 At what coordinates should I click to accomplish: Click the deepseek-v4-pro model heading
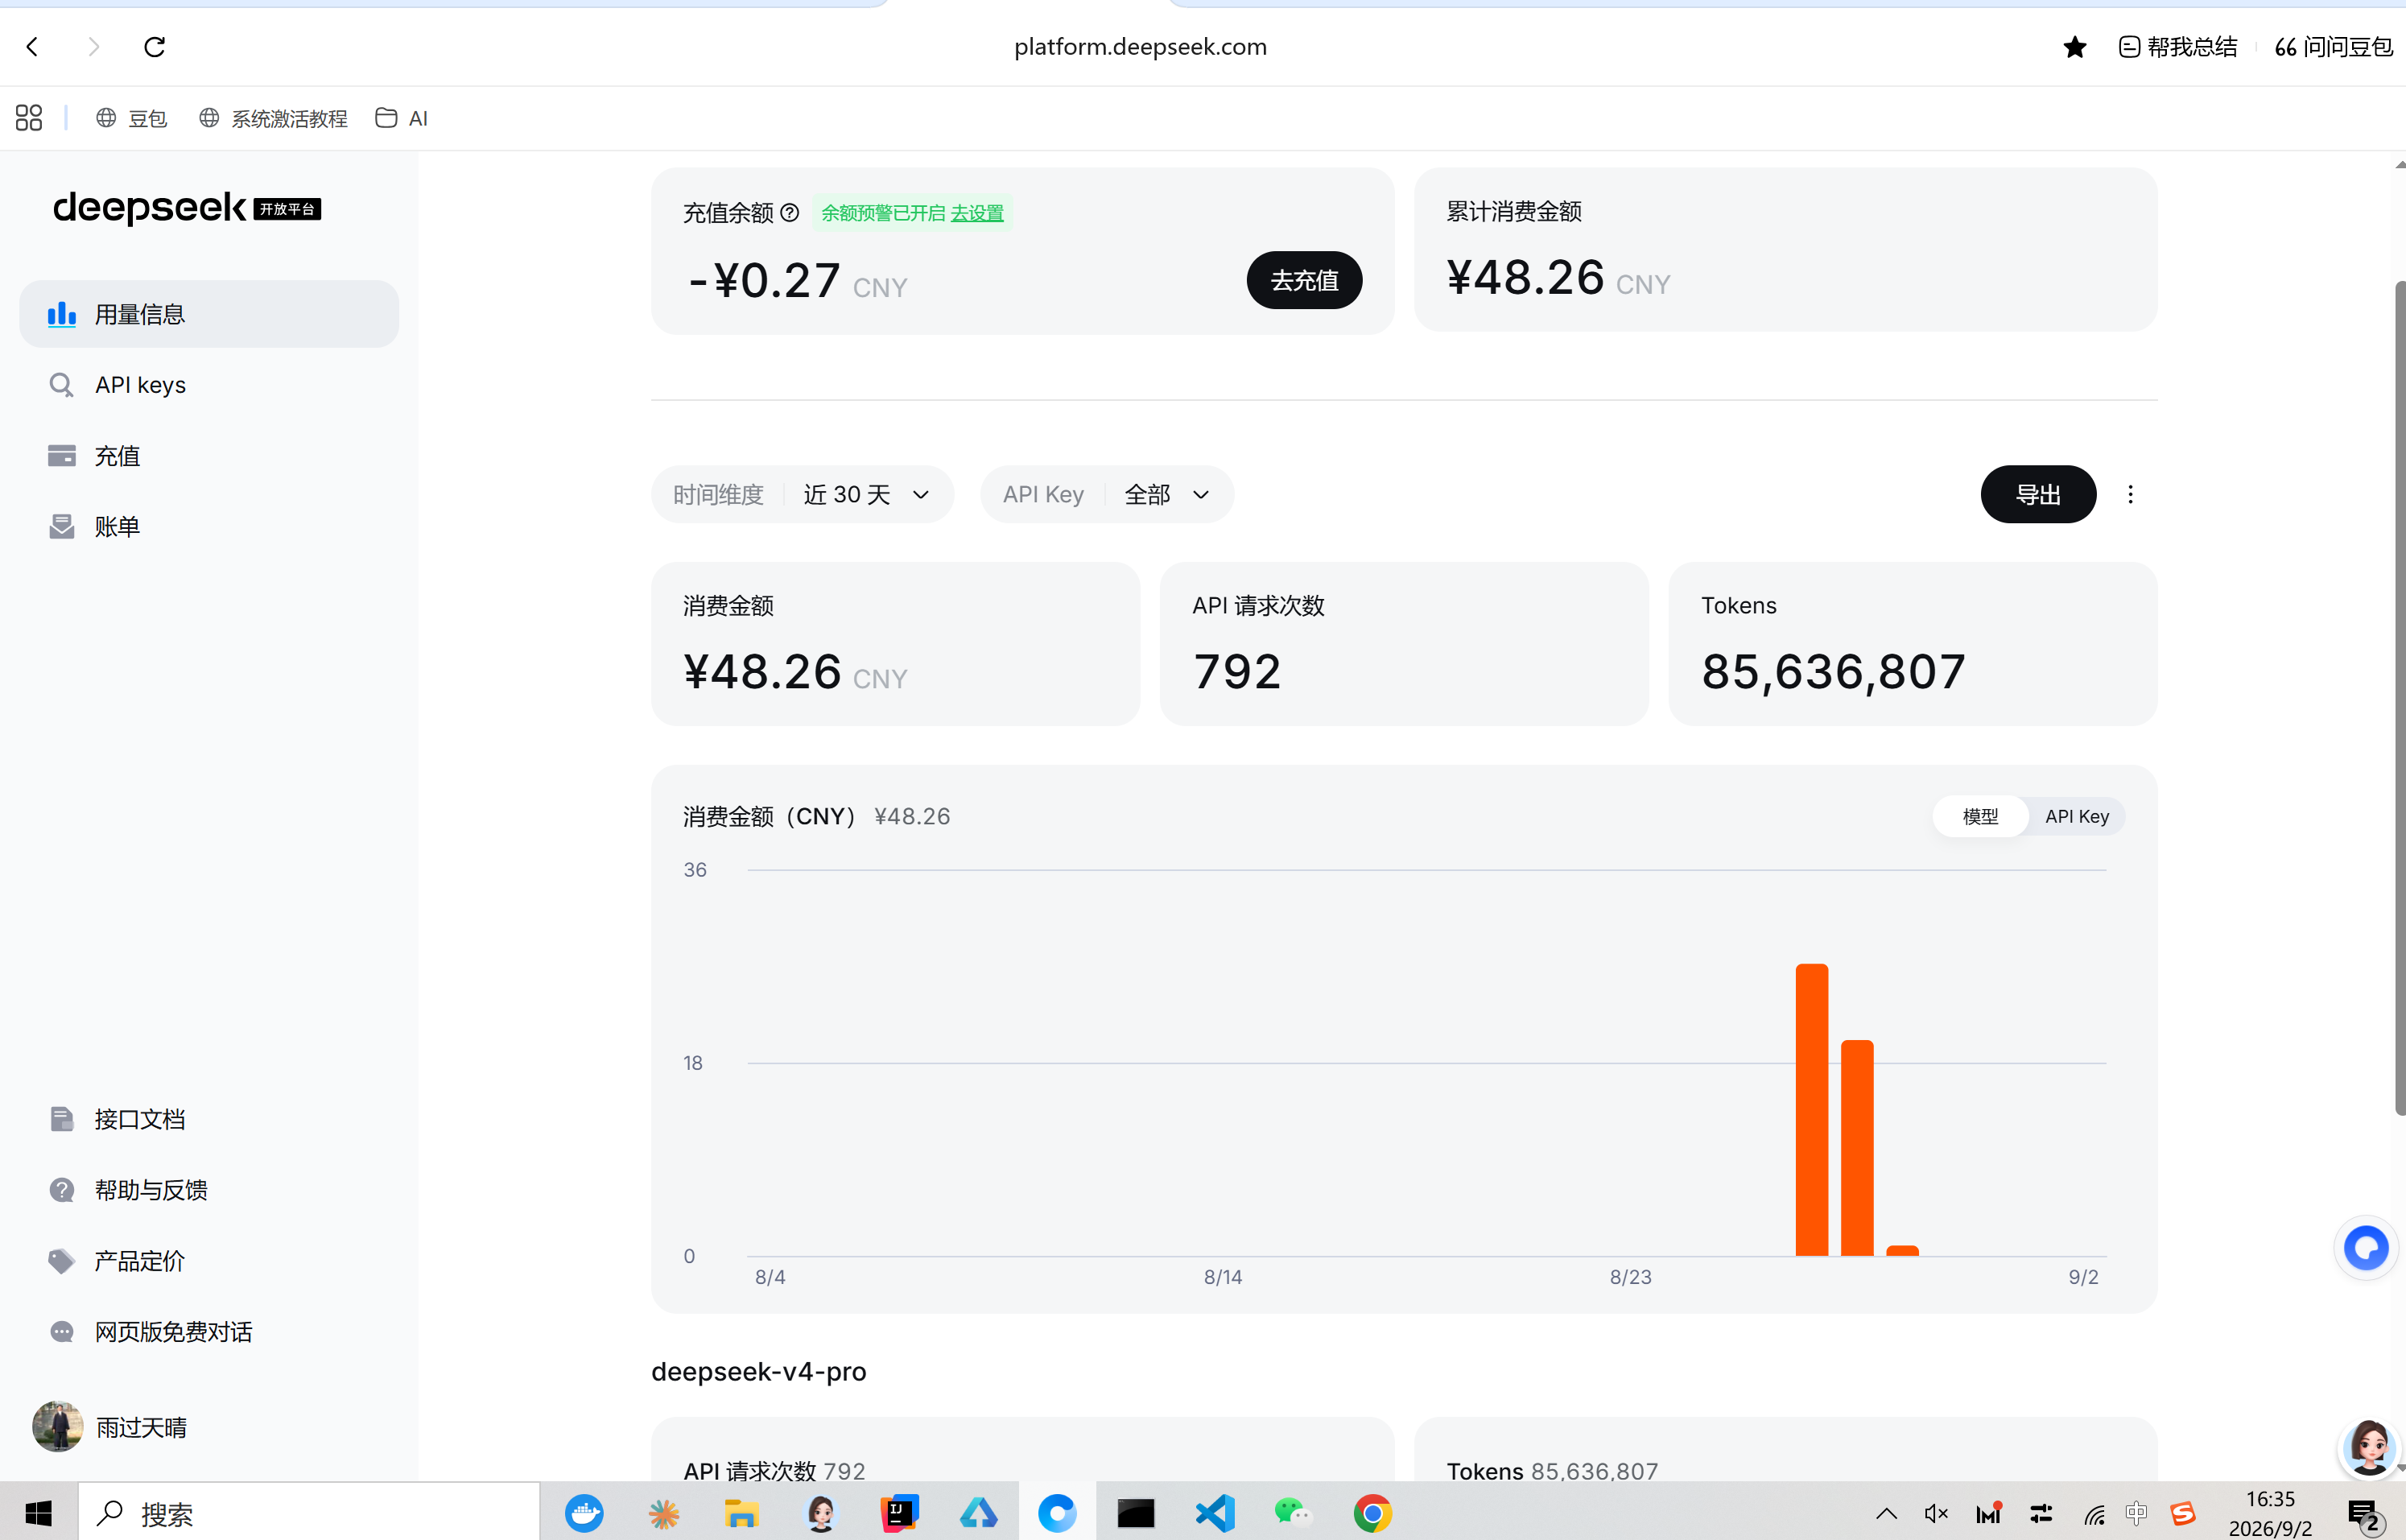tap(759, 1371)
